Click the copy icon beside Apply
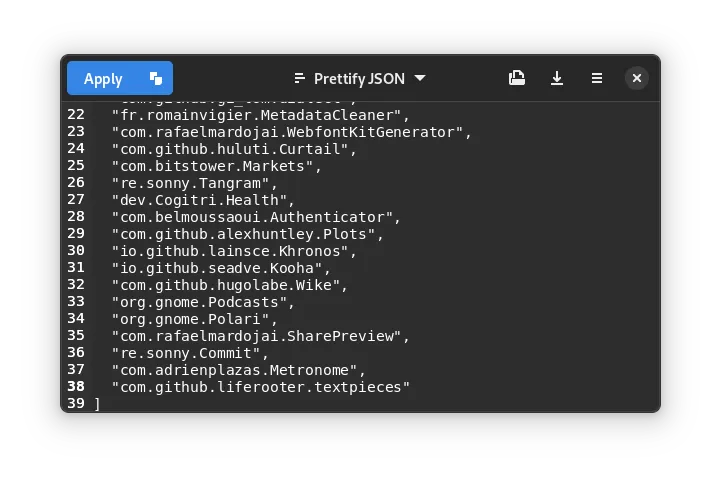The height and width of the screenshot is (479, 721). [x=155, y=78]
